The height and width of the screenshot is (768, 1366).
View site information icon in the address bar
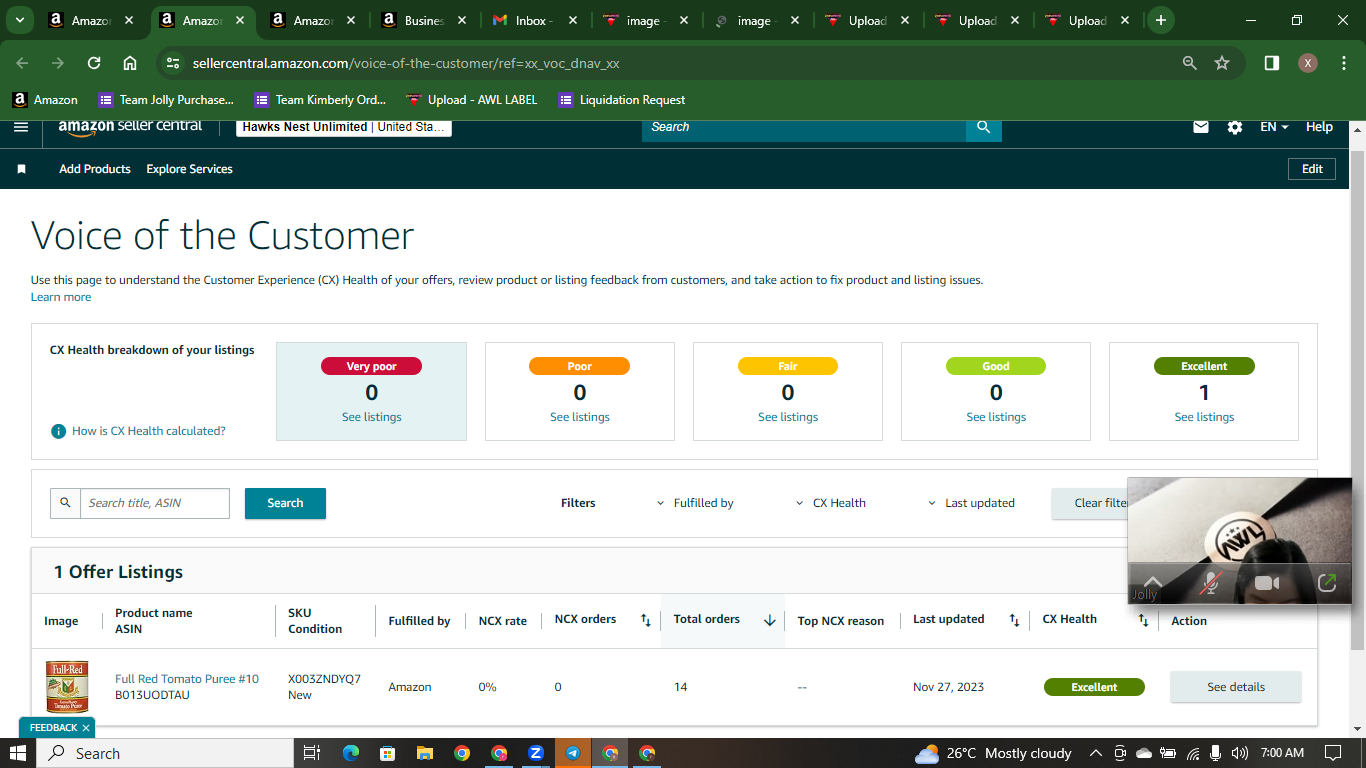point(173,63)
